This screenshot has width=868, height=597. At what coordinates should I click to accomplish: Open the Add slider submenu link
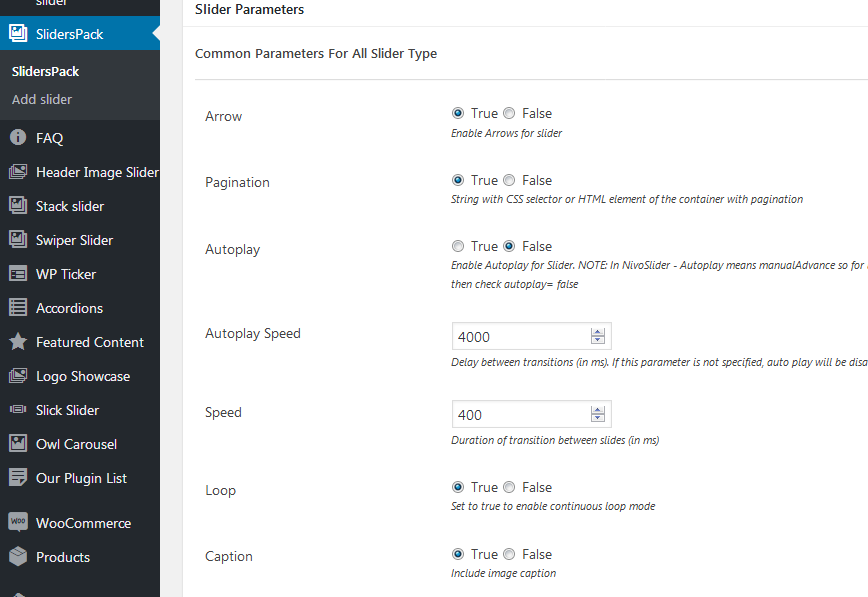click(42, 99)
